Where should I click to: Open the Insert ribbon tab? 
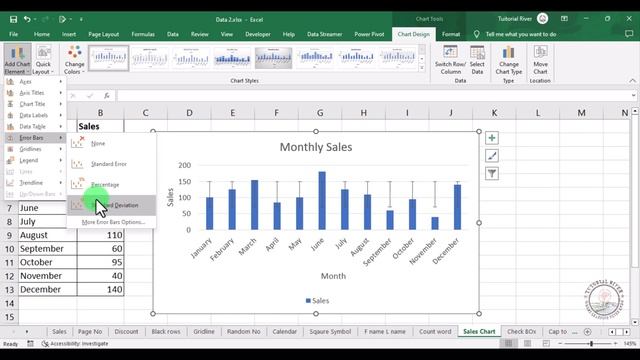69,34
